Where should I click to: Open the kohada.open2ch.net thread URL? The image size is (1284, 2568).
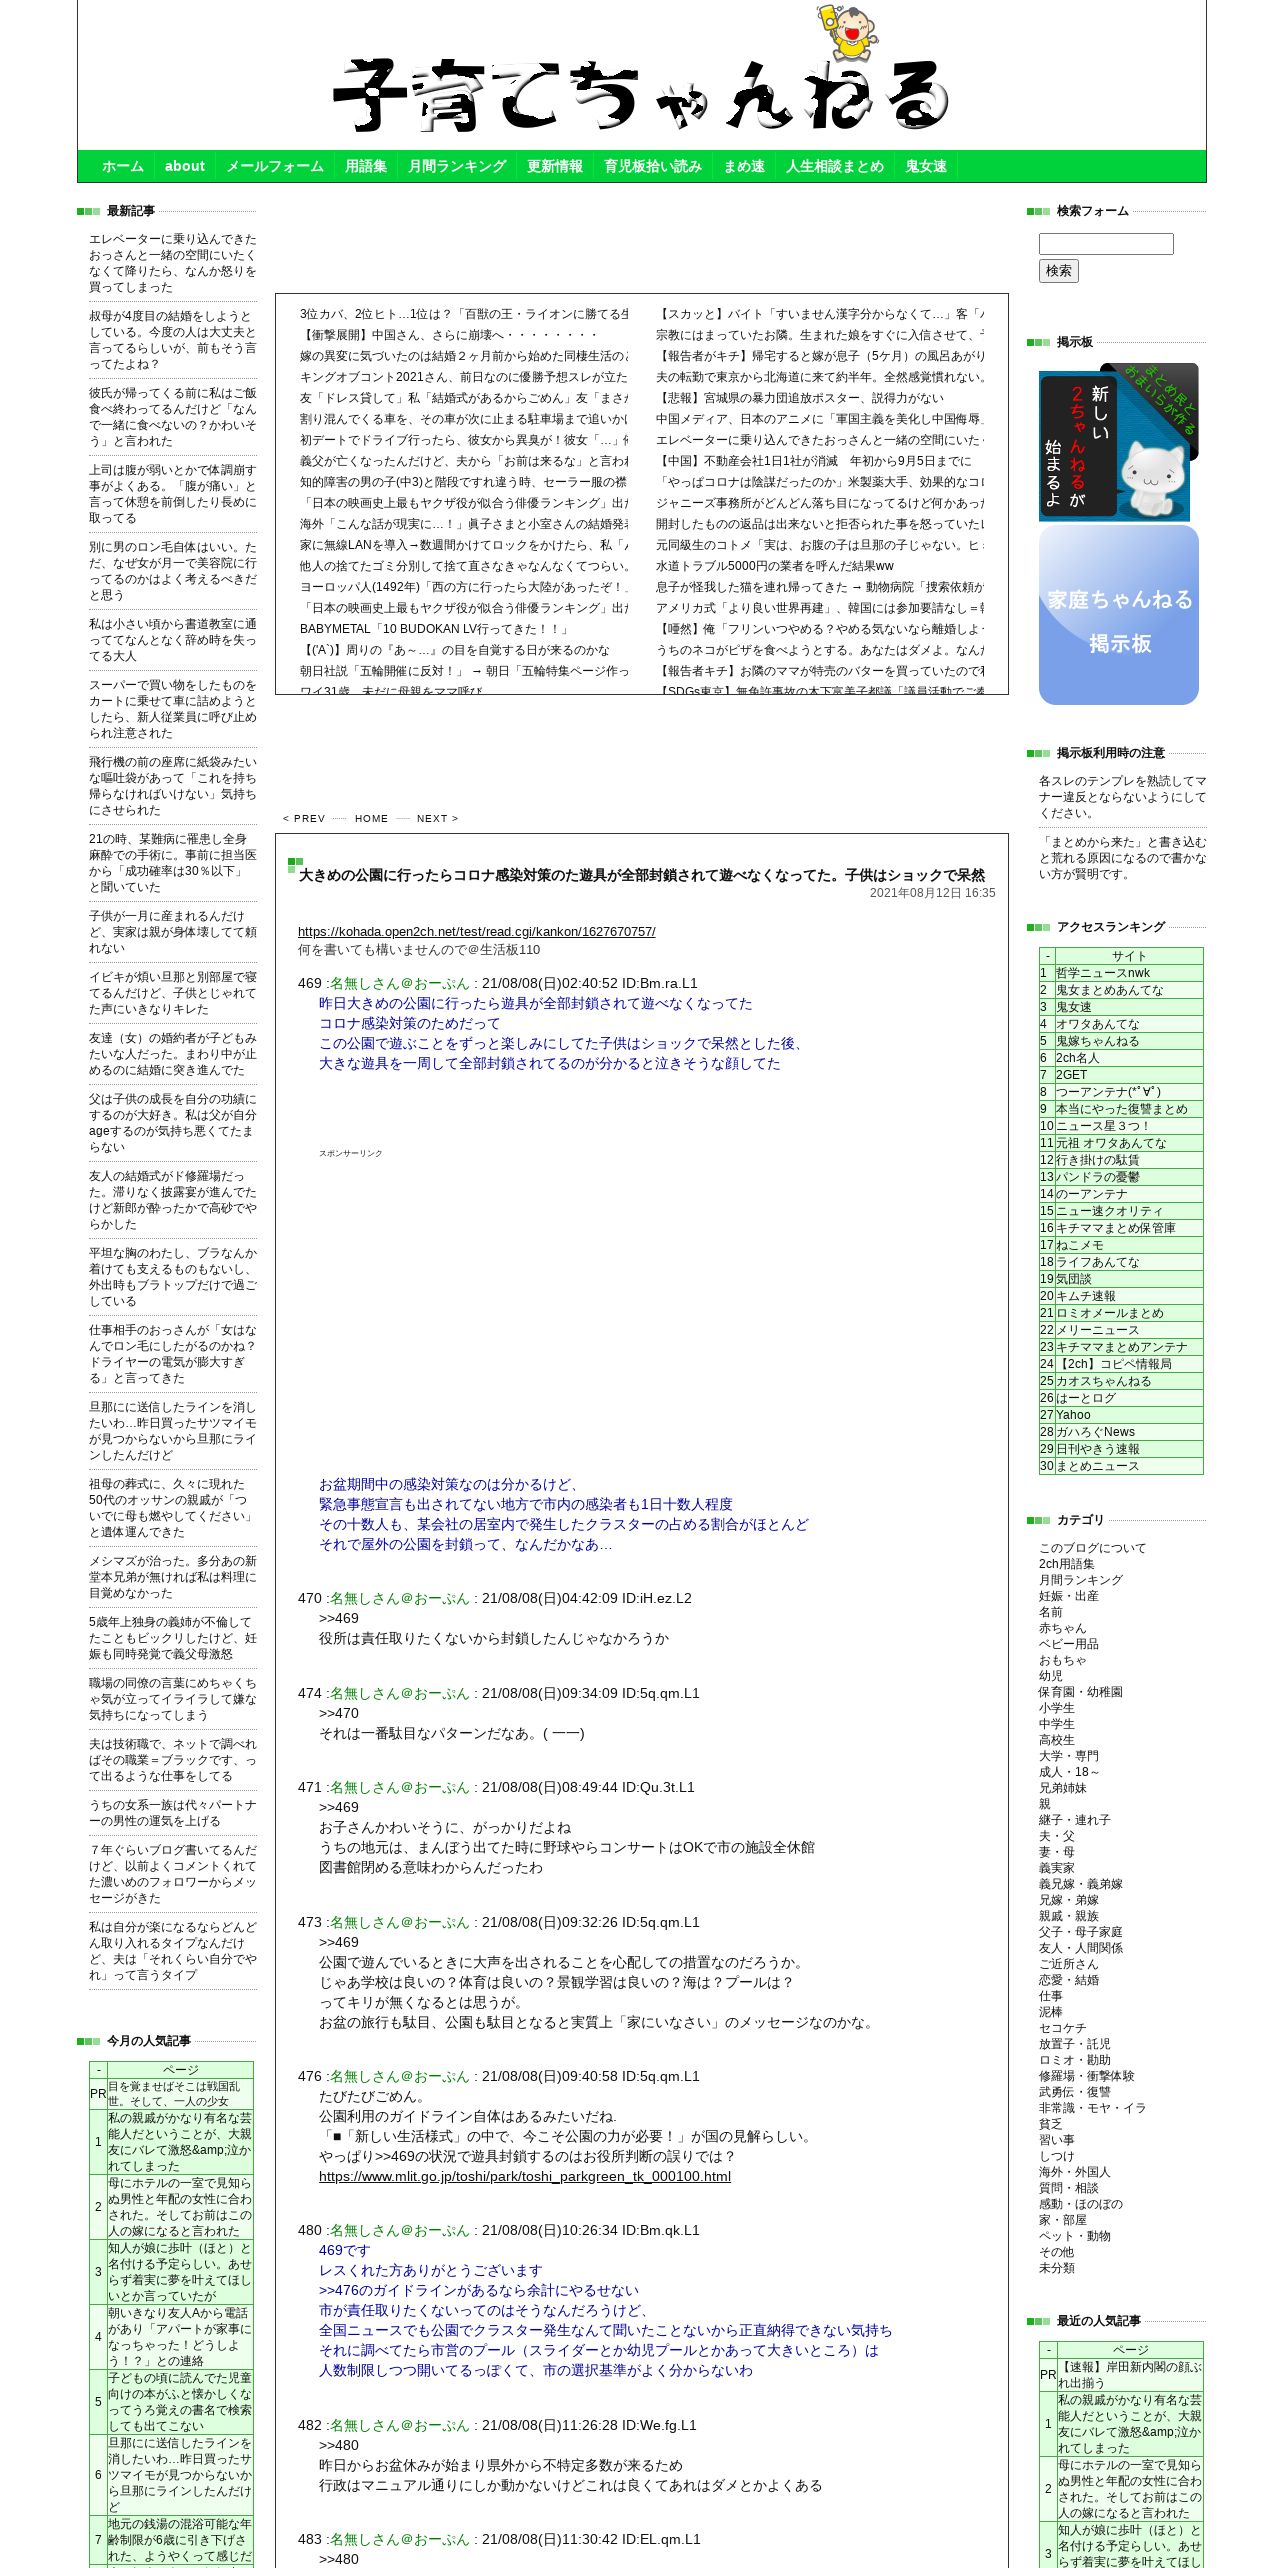pyautogui.click(x=476, y=931)
